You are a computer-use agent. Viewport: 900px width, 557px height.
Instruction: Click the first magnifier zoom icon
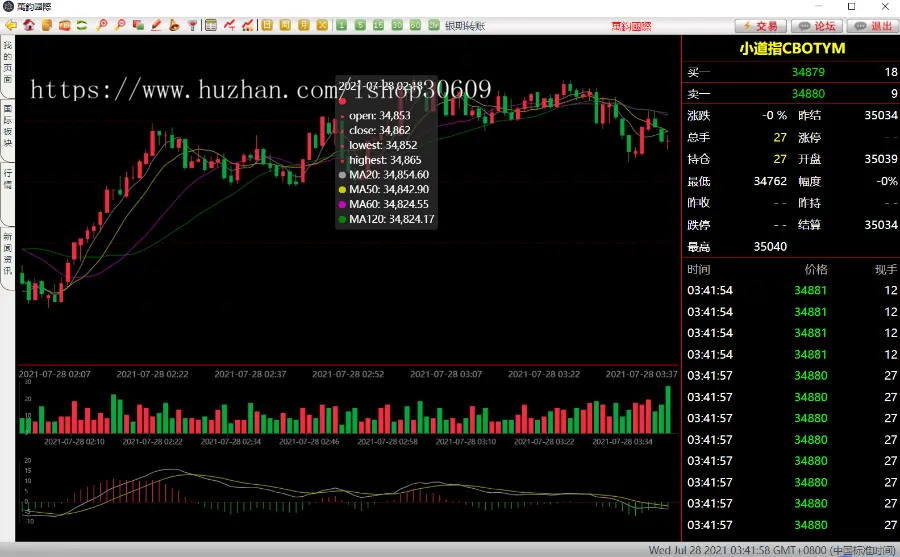pos(101,25)
